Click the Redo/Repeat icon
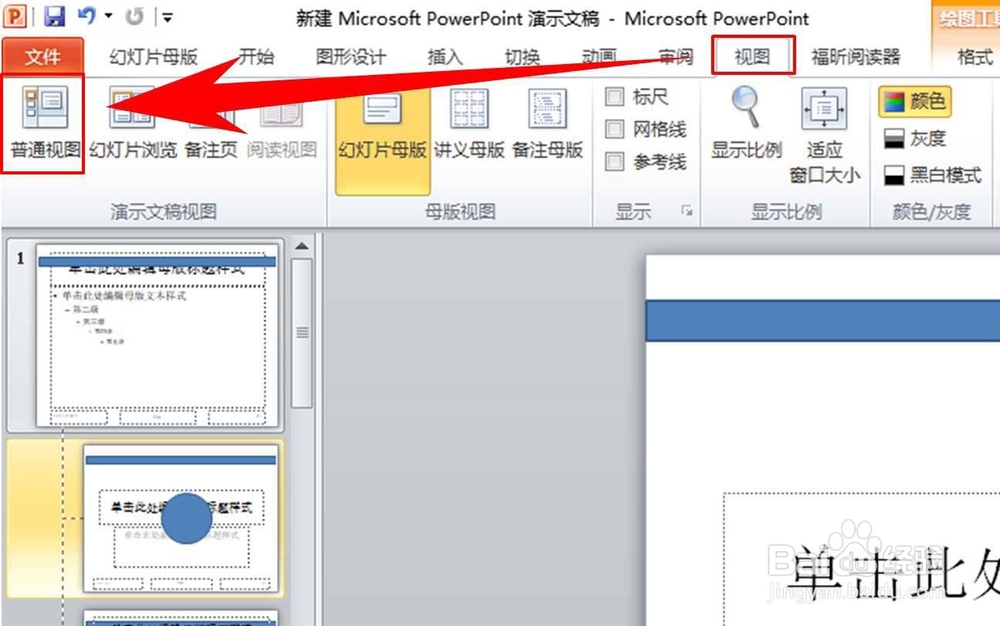This screenshot has height=626, width=1000. 135,16
